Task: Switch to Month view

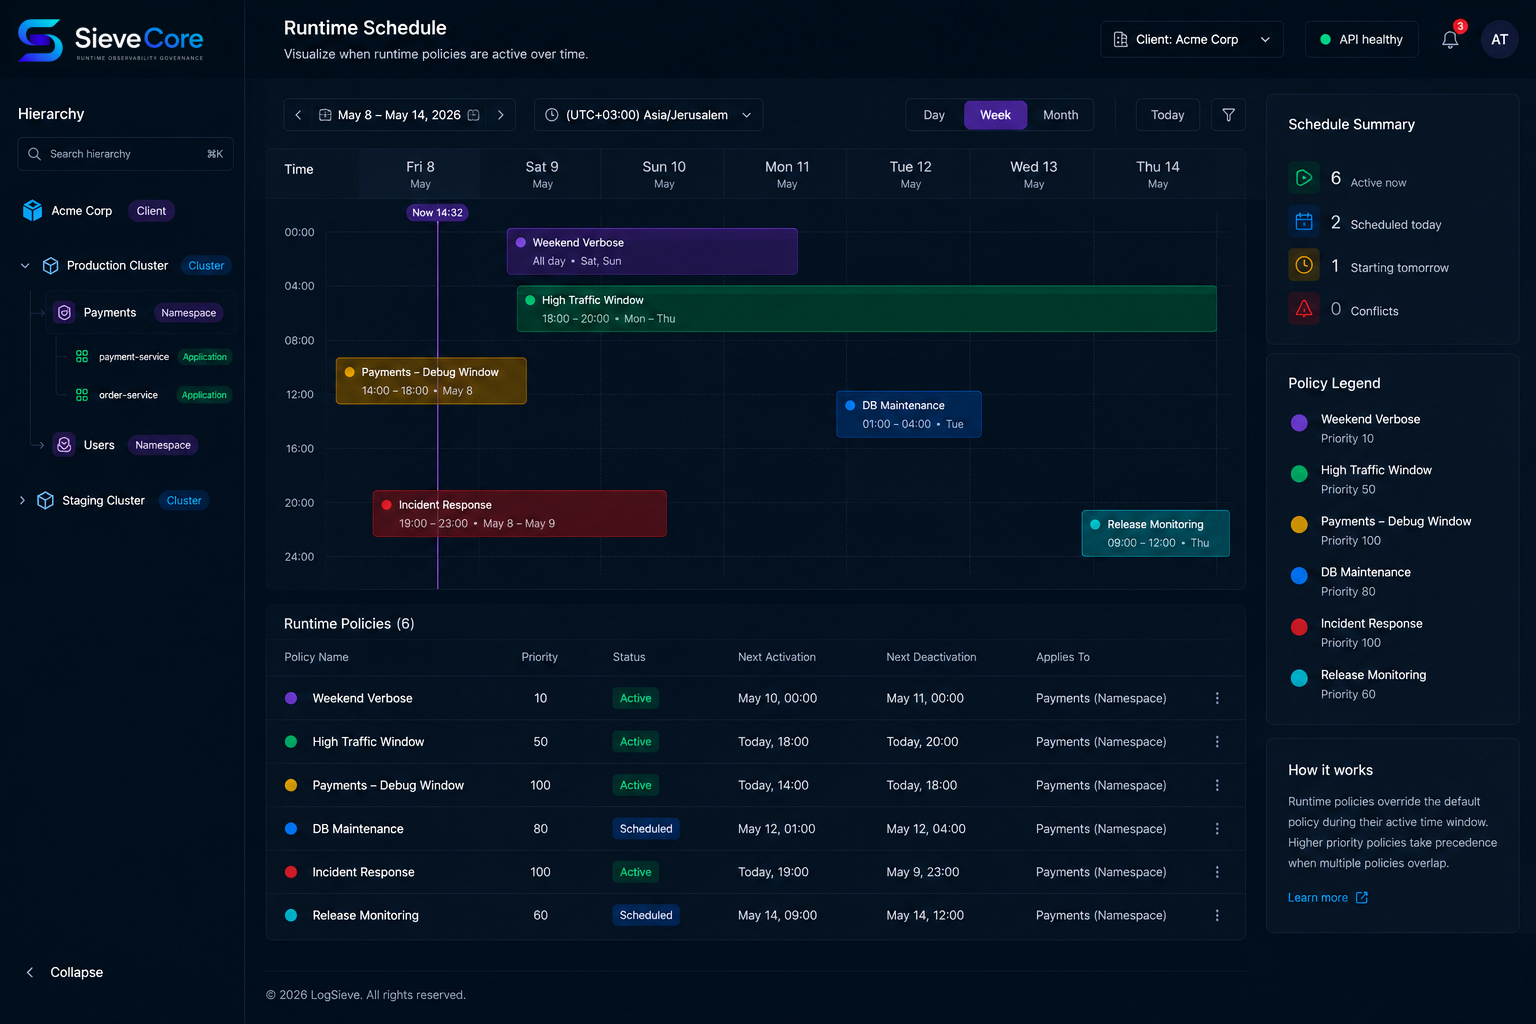Action: (x=1060, y=115)
